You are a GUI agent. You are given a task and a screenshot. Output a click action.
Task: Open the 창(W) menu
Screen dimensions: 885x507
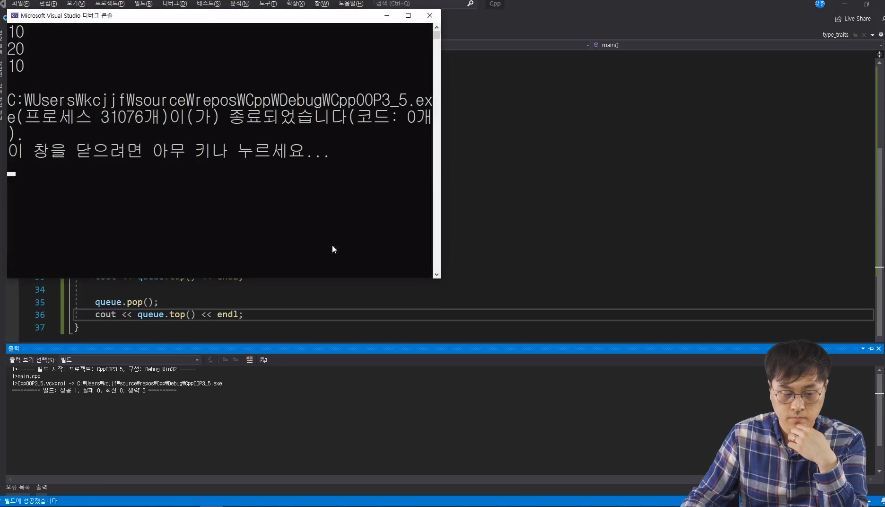(322, 3)
